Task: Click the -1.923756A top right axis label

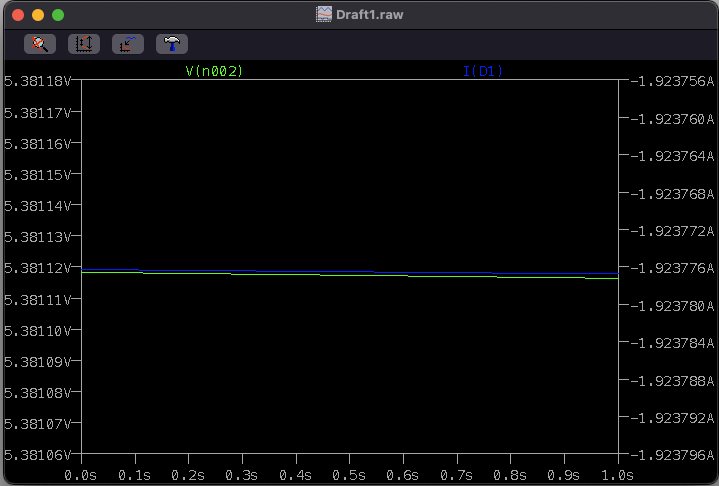Action: coord(672,81)
